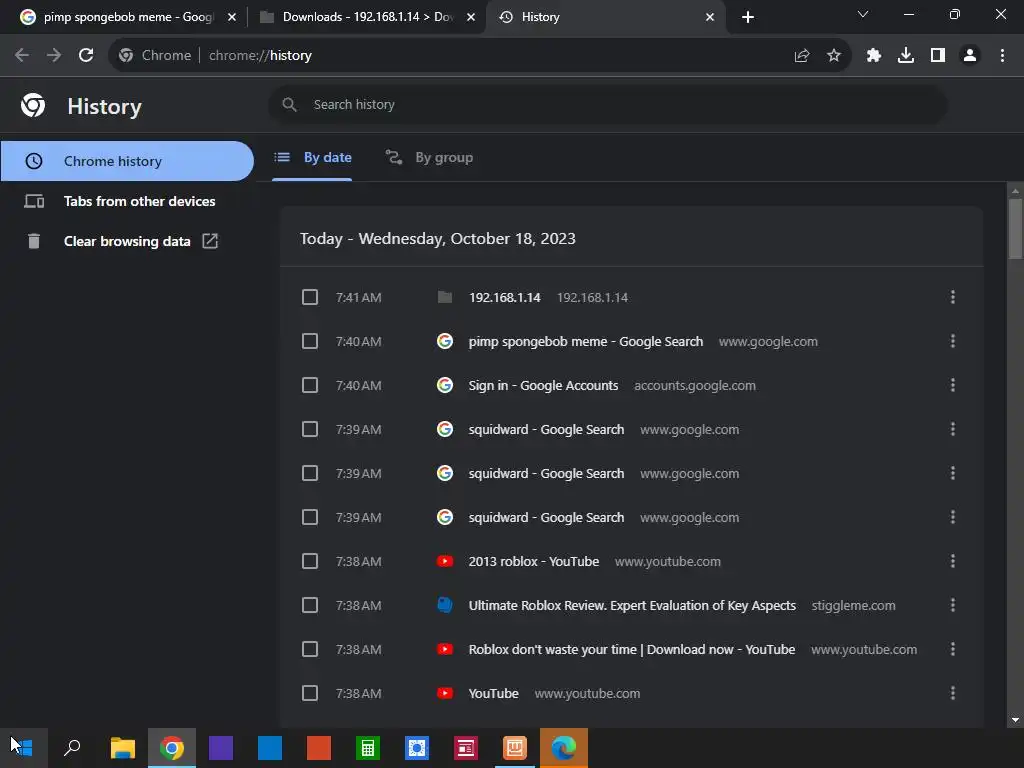Open the Extensions puzzle icon
This screenshot has height=768, width=1024.
coord(874,56)
